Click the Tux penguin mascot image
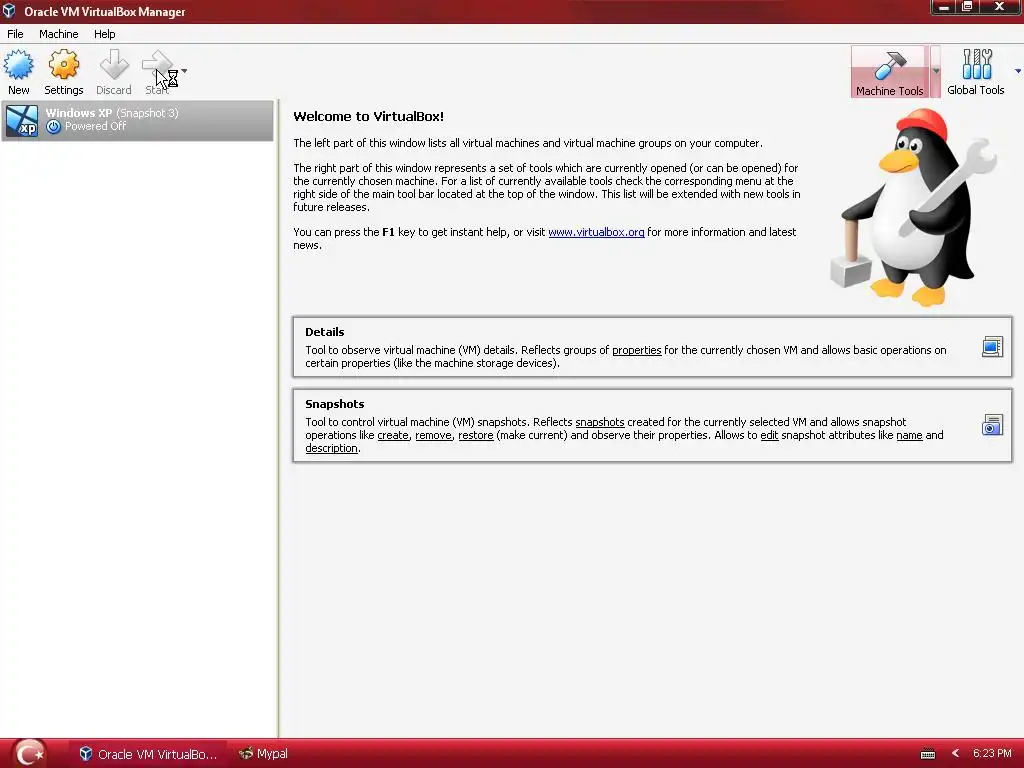This screenshot has height=768, width=1024. pyautogui.click(x=914, y=208)
